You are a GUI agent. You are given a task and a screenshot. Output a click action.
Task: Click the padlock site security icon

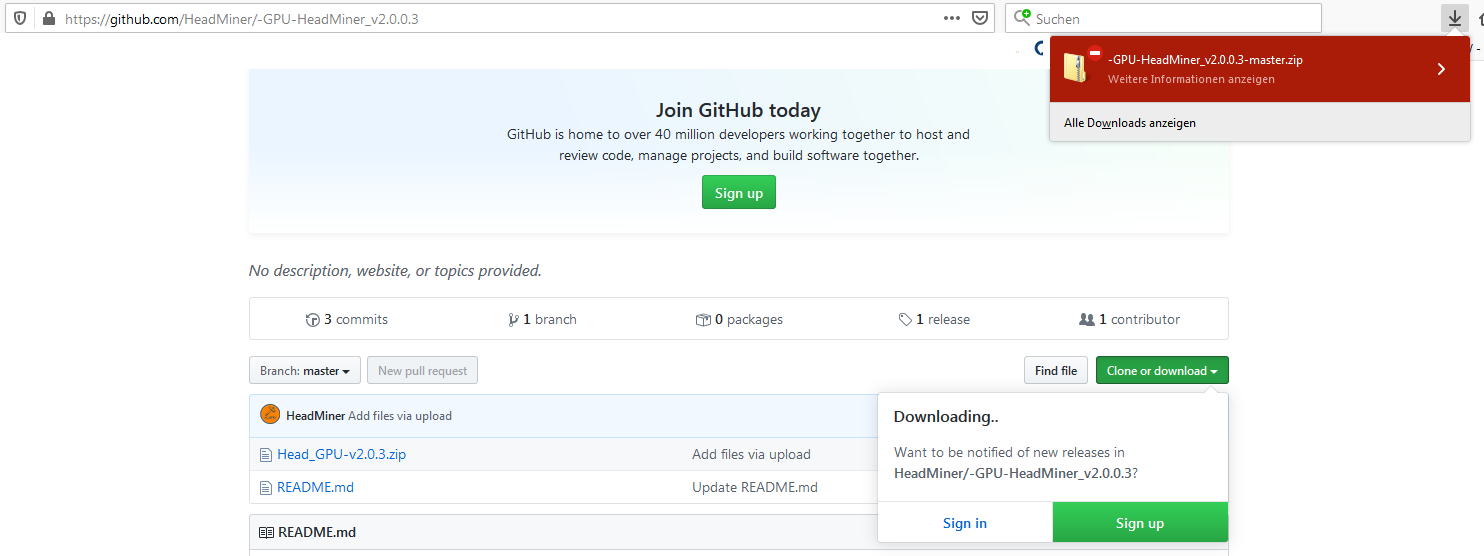[48, 18]
